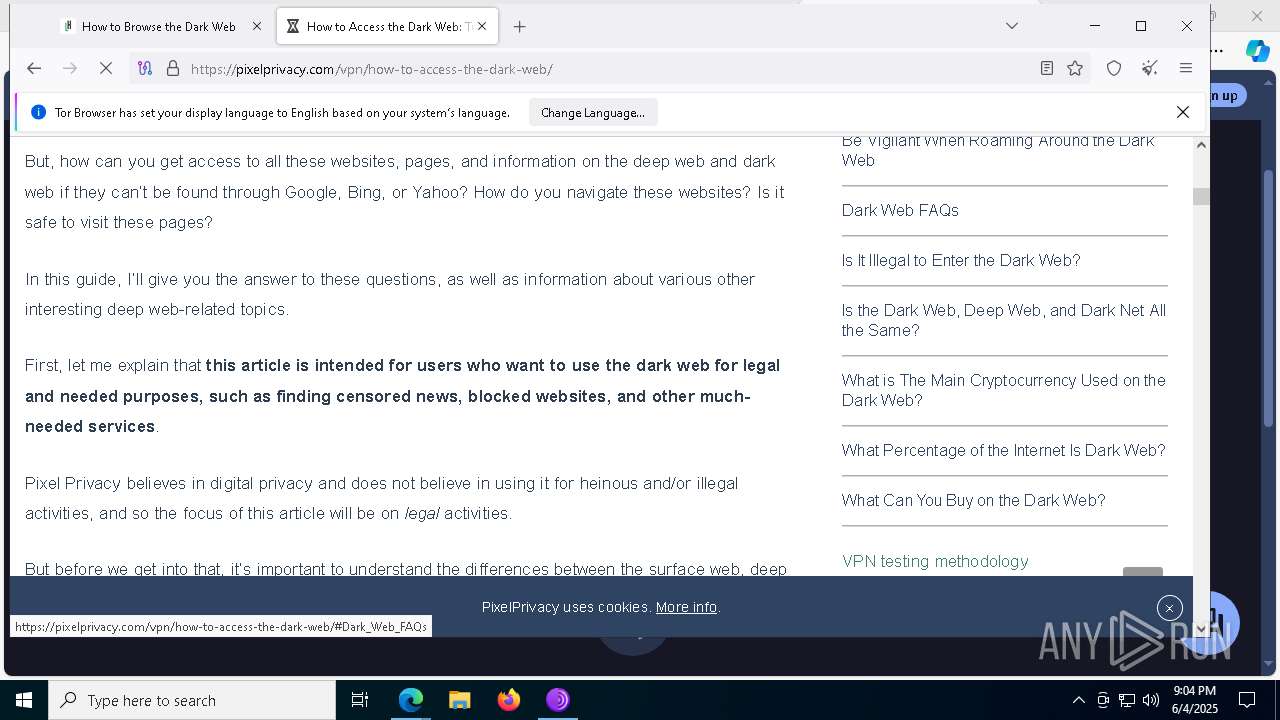Open What Percentage of the Internet link
Screen dimensions: 1280x720
[1004, 450]
